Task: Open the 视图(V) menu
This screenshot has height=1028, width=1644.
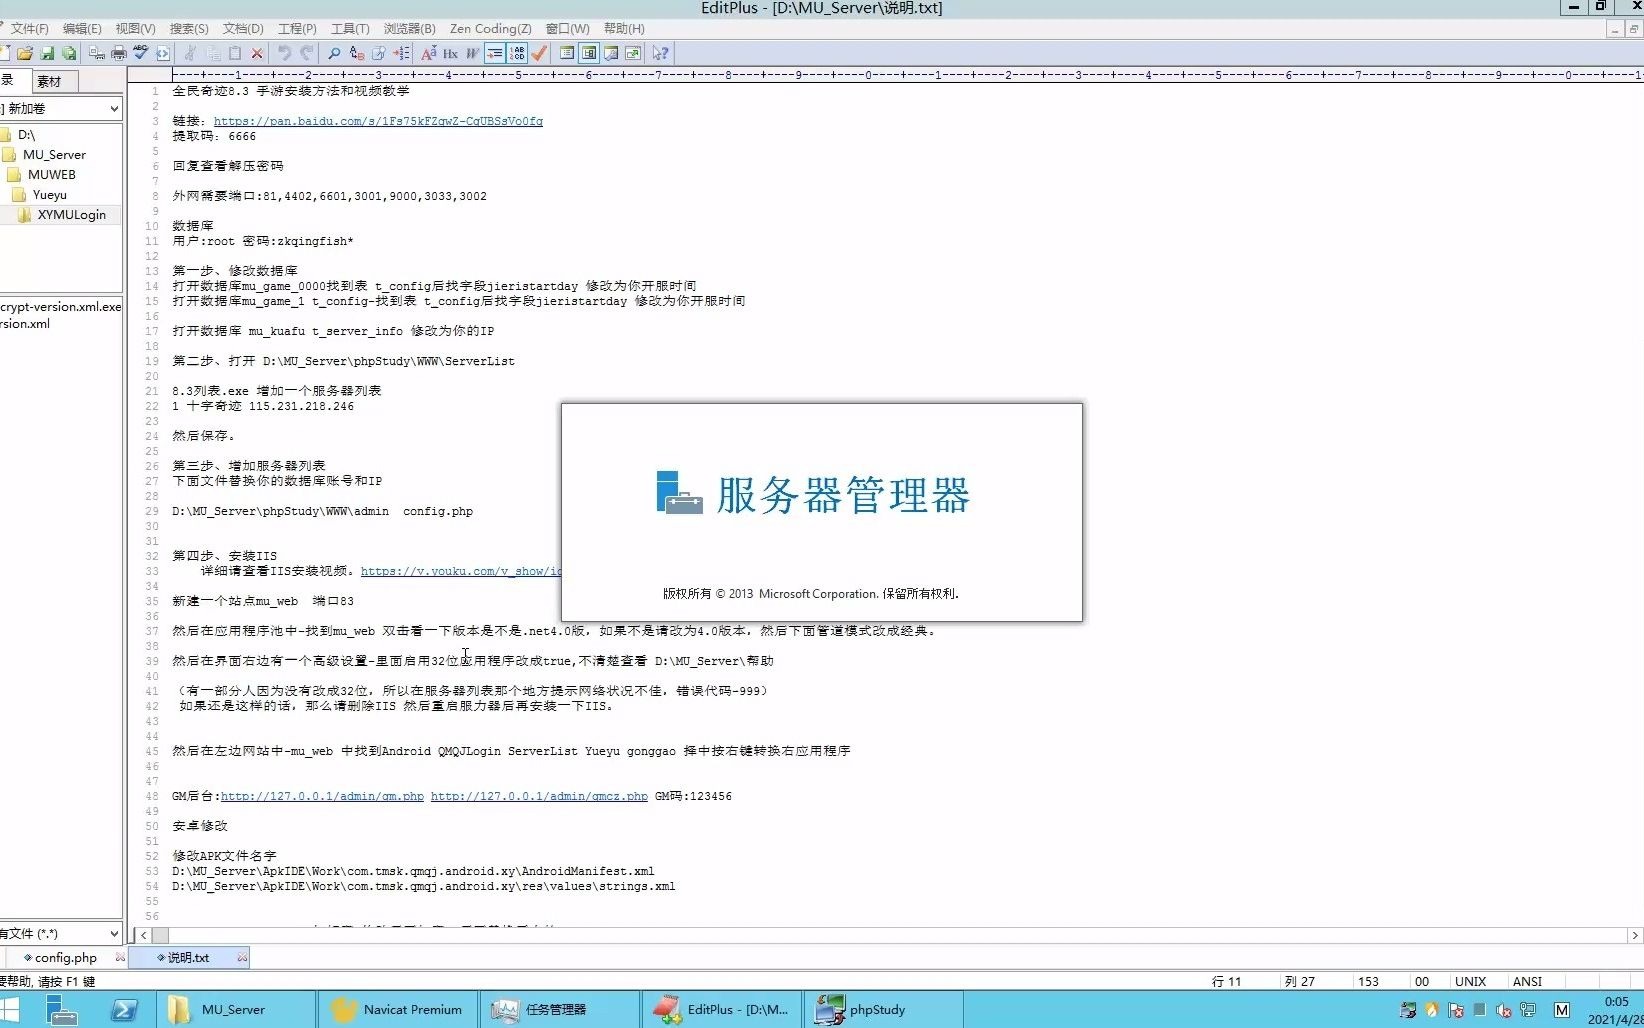Action: (135, 28)
